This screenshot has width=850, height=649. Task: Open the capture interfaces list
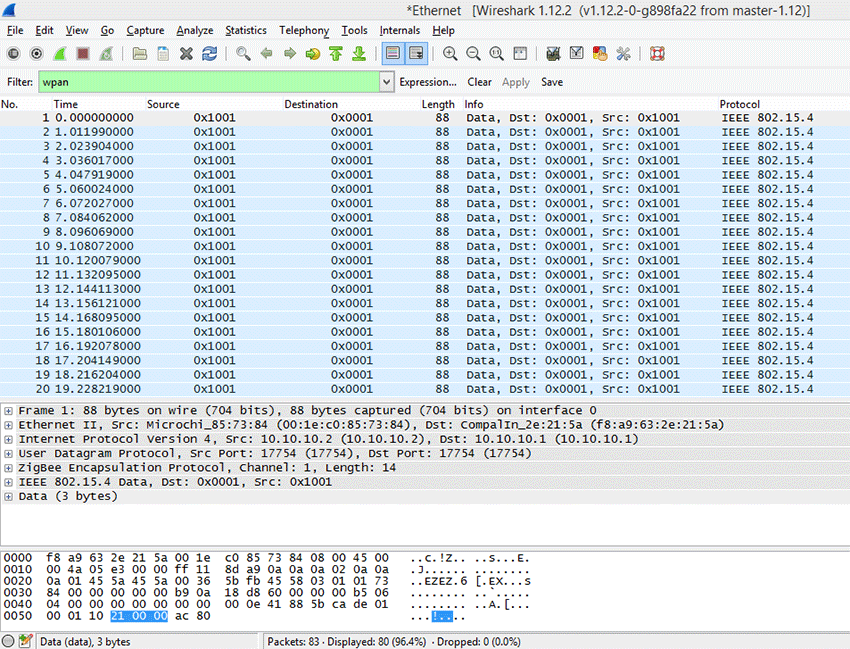point(13,53)
